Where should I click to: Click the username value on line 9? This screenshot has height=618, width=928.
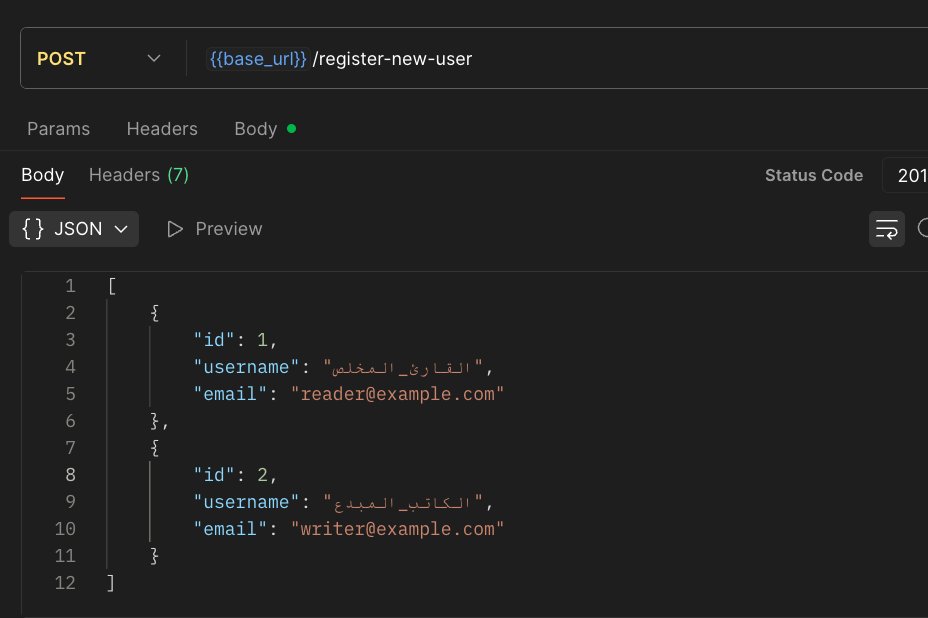pyautogui.click(x=403, y=503)
